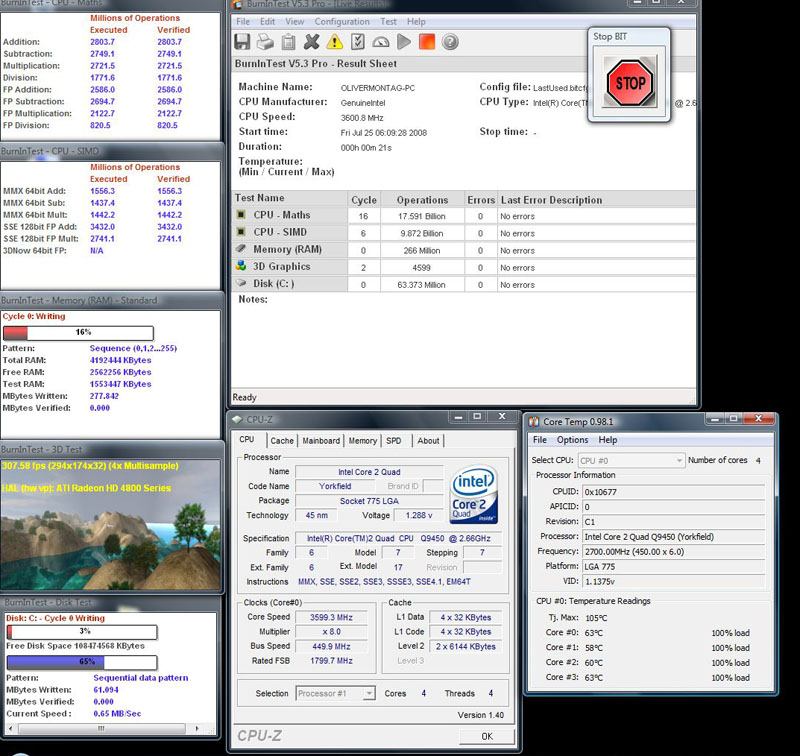Image resolution: width=800 pixels, height=756 pixels.
Task: Click the clipboard copy-results toolbar icon
Action: pos(288,42)
